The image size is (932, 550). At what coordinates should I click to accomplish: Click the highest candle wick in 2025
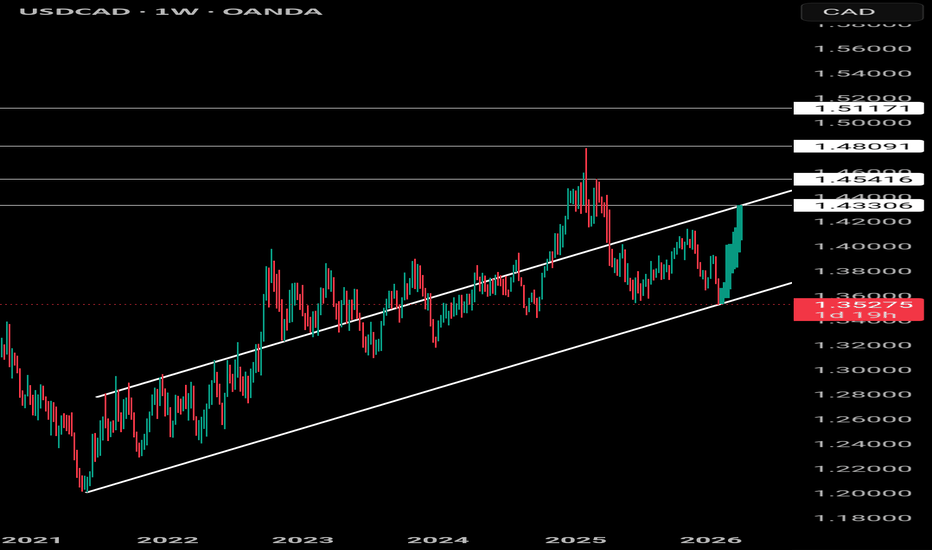(586, 152)
